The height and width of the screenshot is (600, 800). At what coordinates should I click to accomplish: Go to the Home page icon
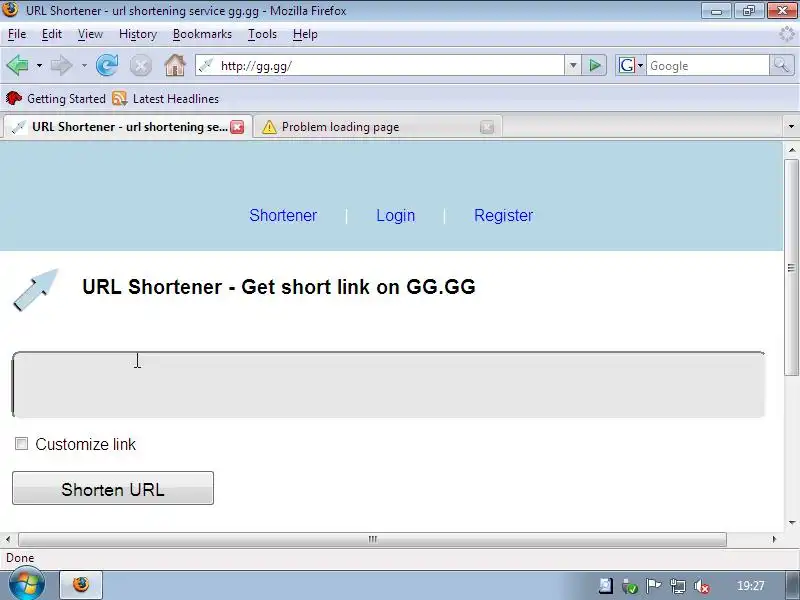pyautogui.click(x=174, y=65)
